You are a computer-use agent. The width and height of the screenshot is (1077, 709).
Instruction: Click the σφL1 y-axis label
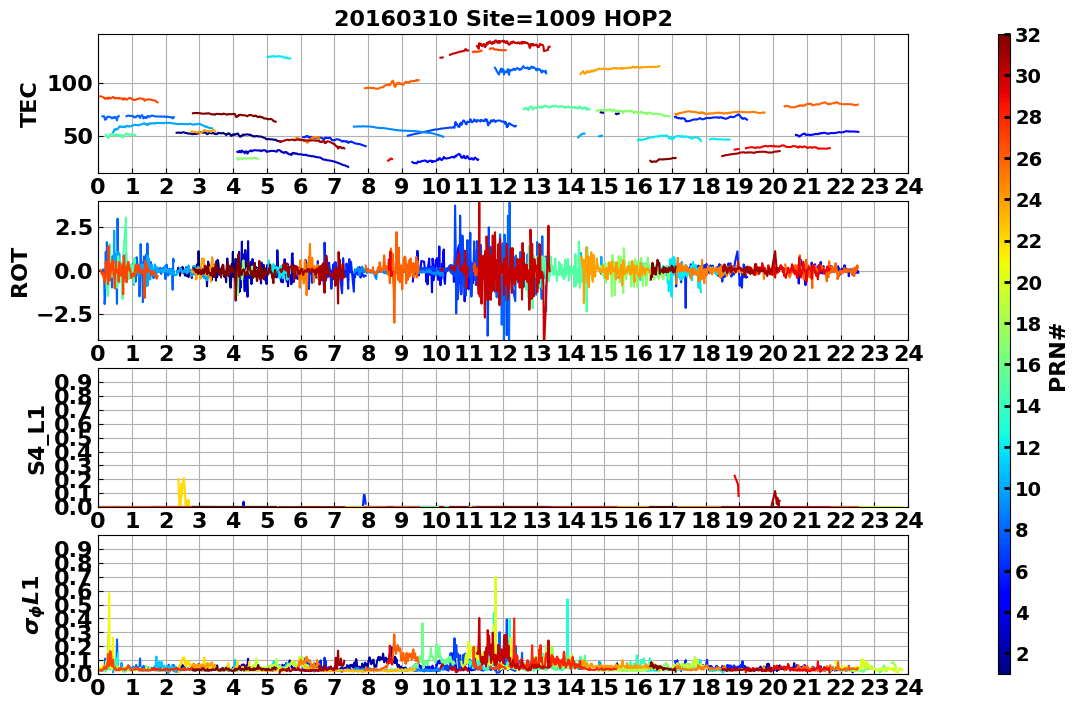(33, 605)
